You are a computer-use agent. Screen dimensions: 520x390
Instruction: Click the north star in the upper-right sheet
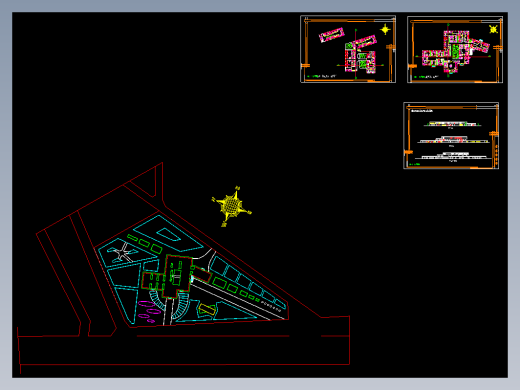click(x=493, y=29)
